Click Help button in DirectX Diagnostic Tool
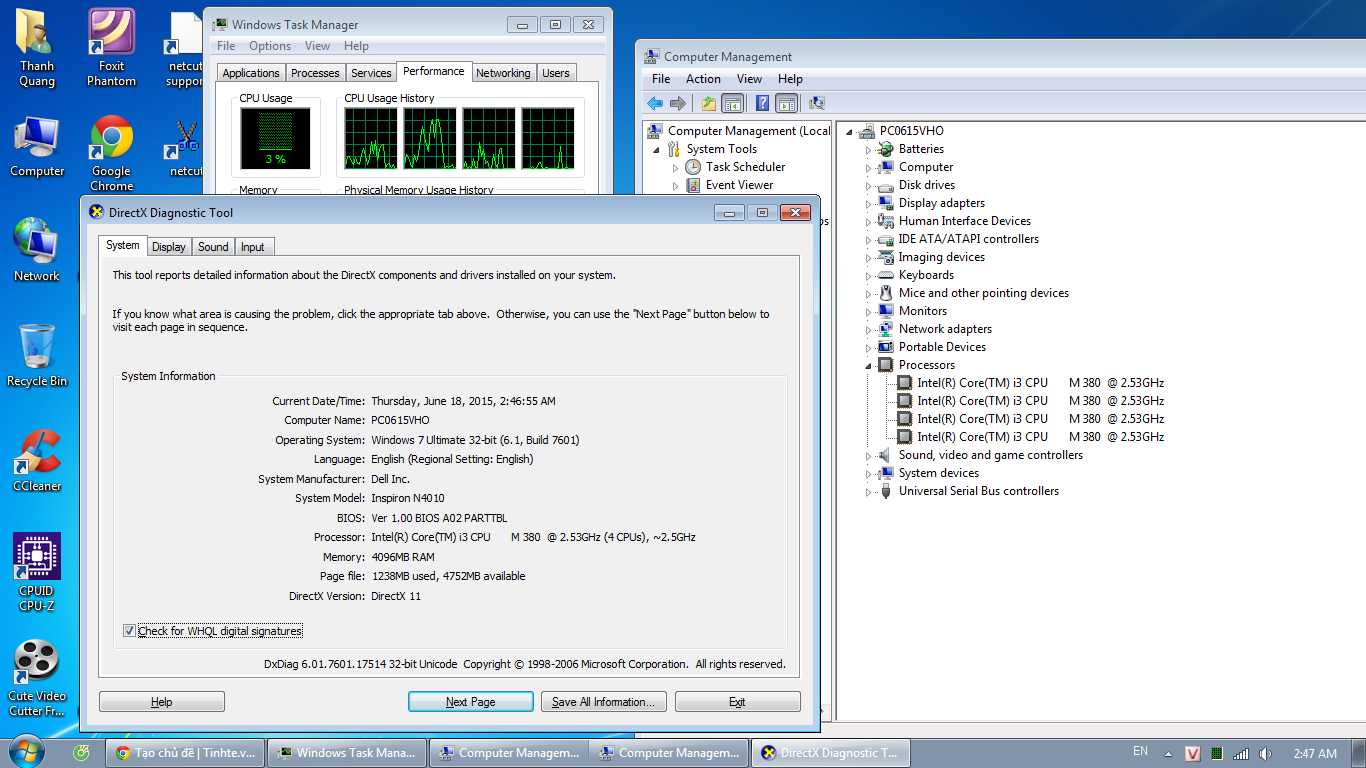Screen dimensions: 1366x768 pyautogui.click(x=162, y=702)
